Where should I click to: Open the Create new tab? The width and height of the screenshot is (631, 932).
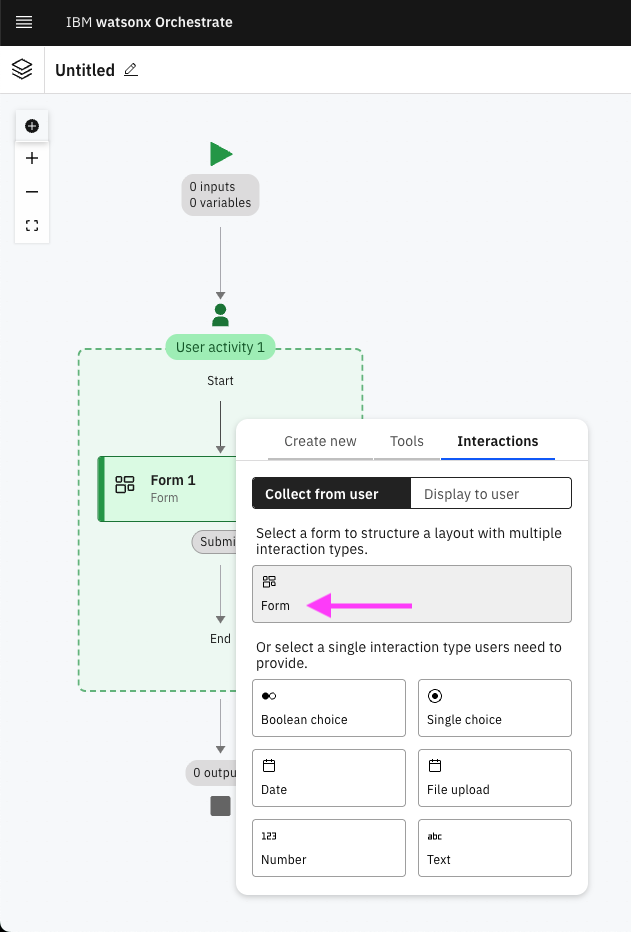tap(320, 441)
